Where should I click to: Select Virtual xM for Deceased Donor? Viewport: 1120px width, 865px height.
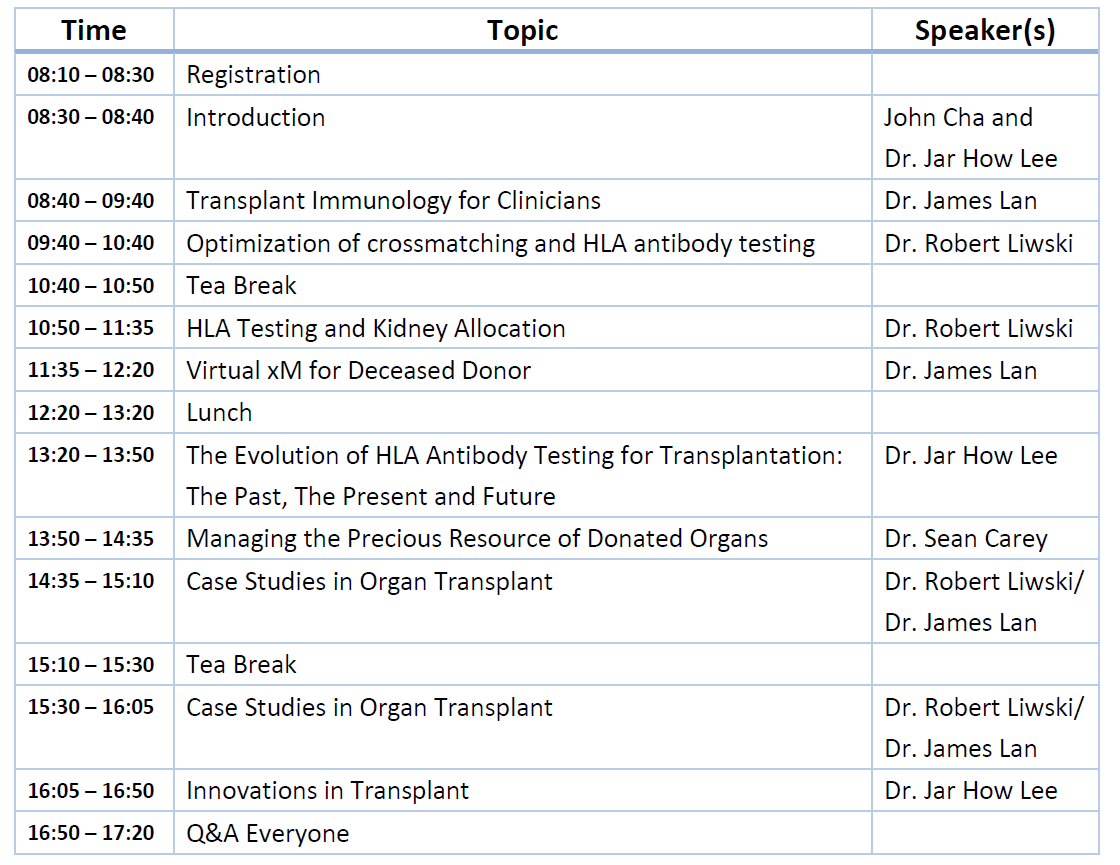359,370
